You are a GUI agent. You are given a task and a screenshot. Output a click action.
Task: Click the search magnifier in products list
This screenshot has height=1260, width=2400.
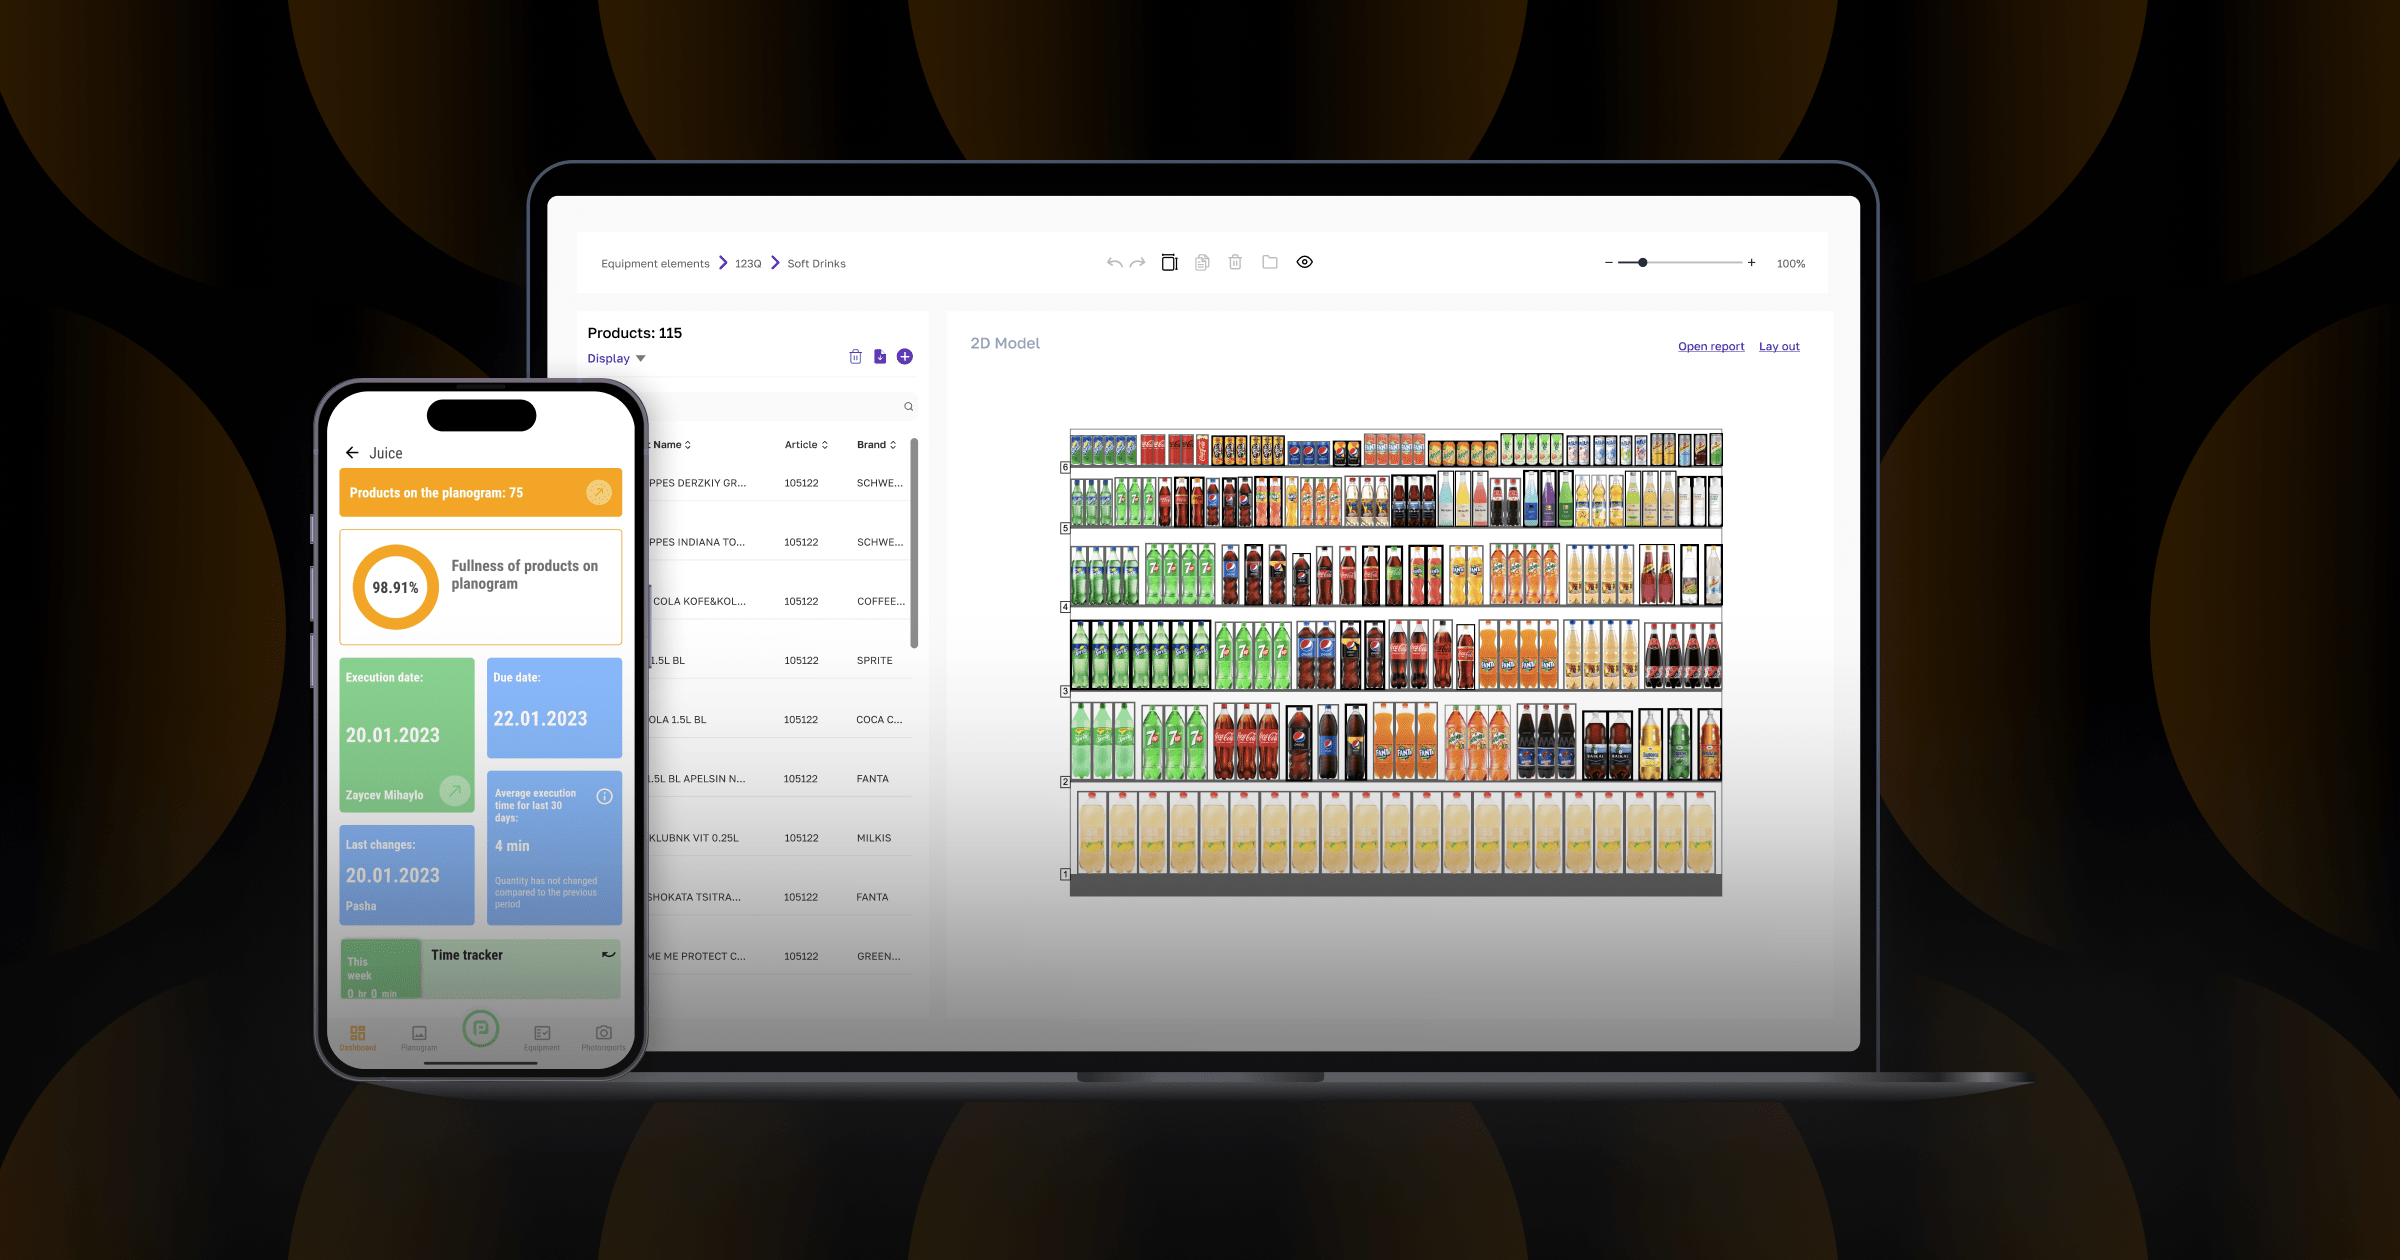click(x=908, y=406)
